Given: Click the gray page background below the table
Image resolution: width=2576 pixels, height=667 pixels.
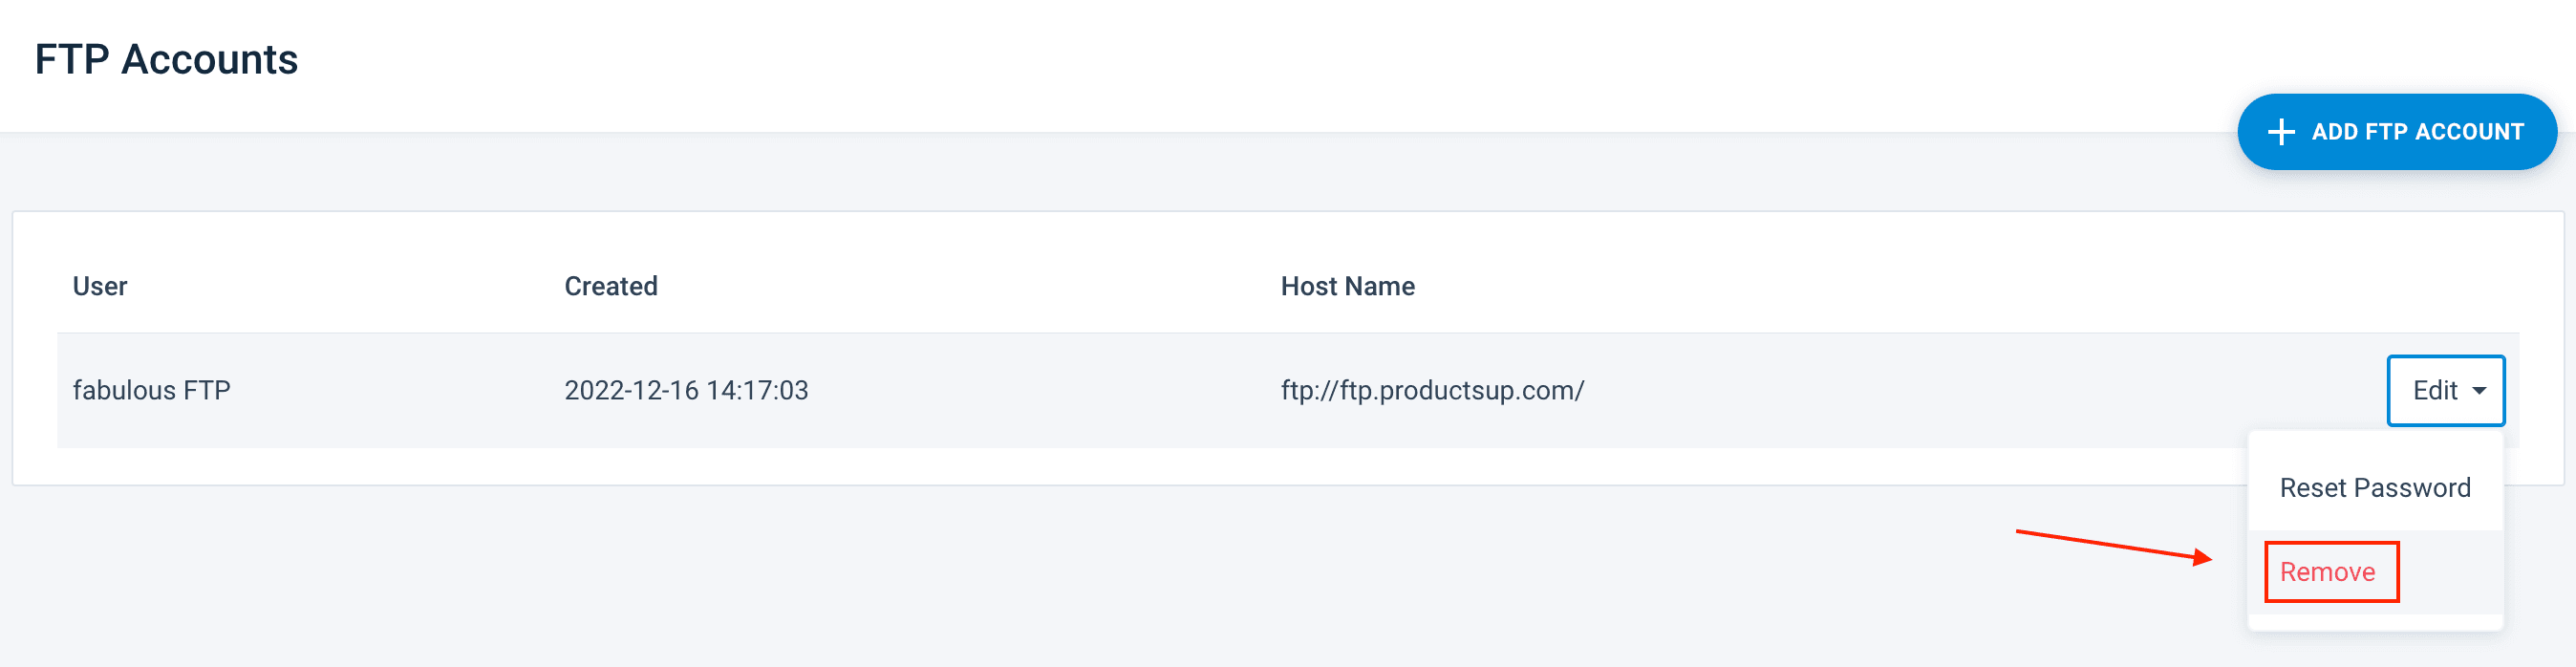Looking at the screenshot, I should 1000,580.
